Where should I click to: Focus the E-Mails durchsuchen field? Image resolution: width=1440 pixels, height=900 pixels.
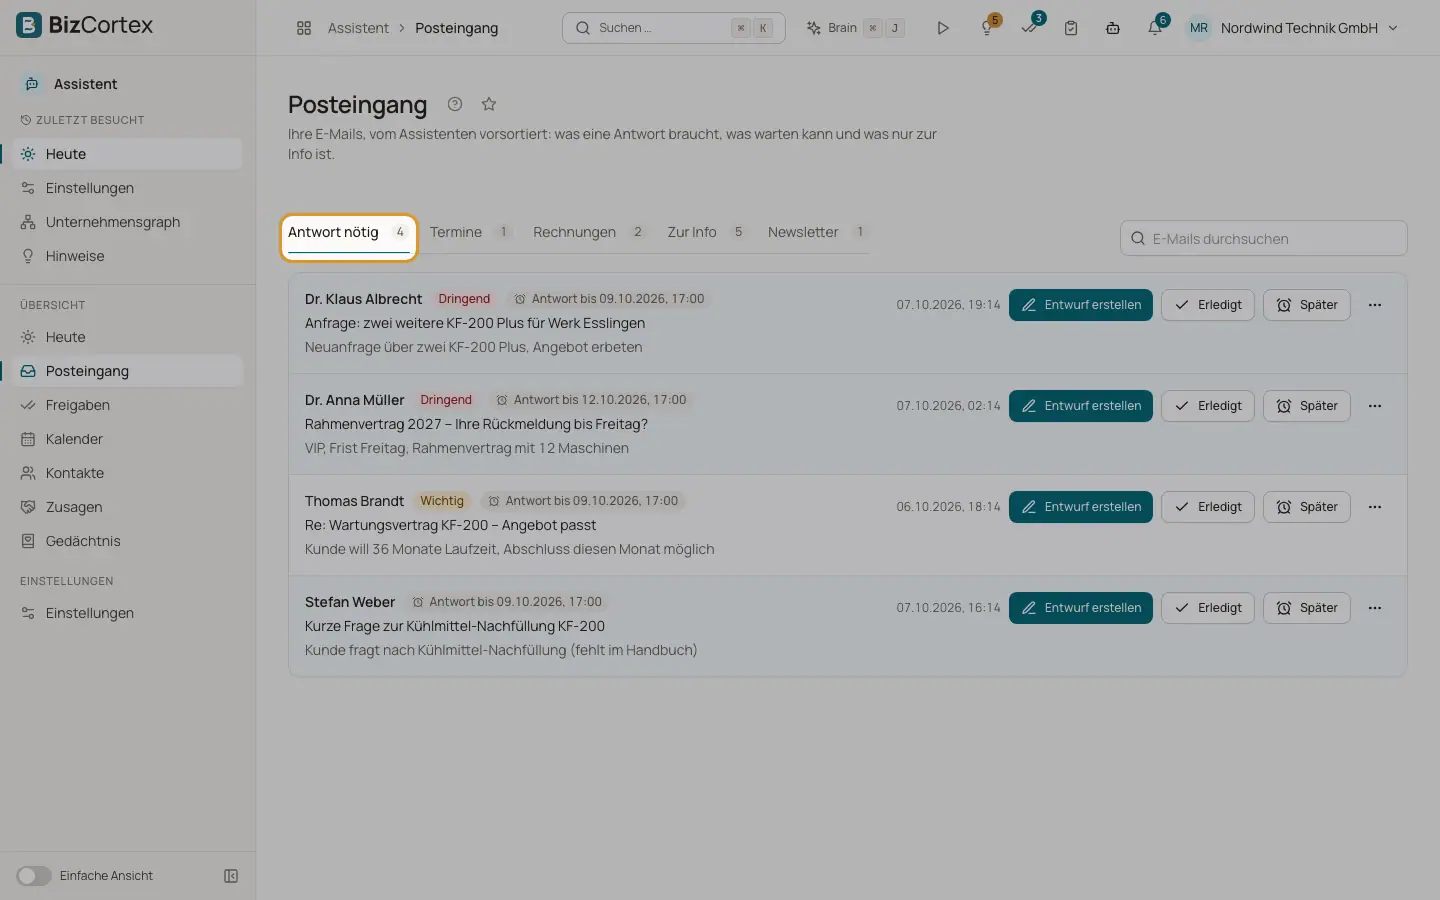(1263, 238)
